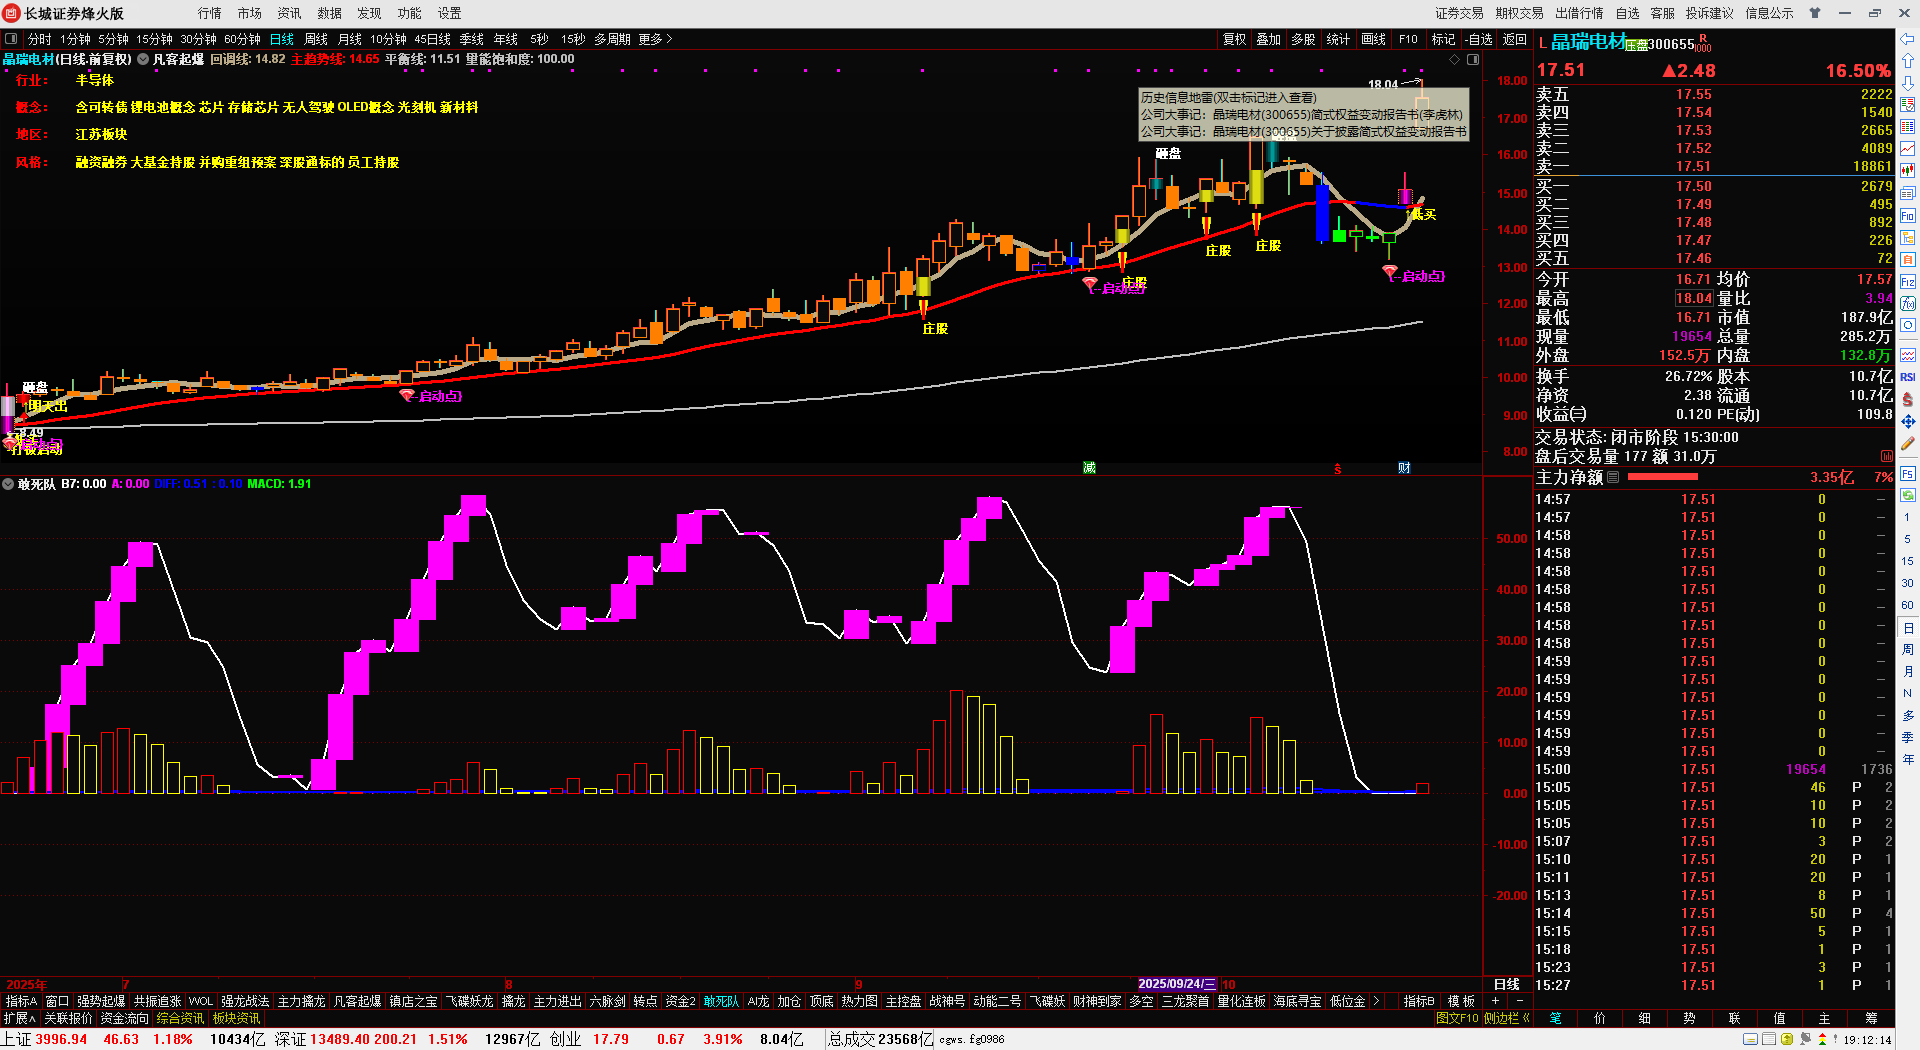Screen dimensions: 1920x1050
Task: Click the green refresh icon in right sidebar
Action: (1907, 495)
